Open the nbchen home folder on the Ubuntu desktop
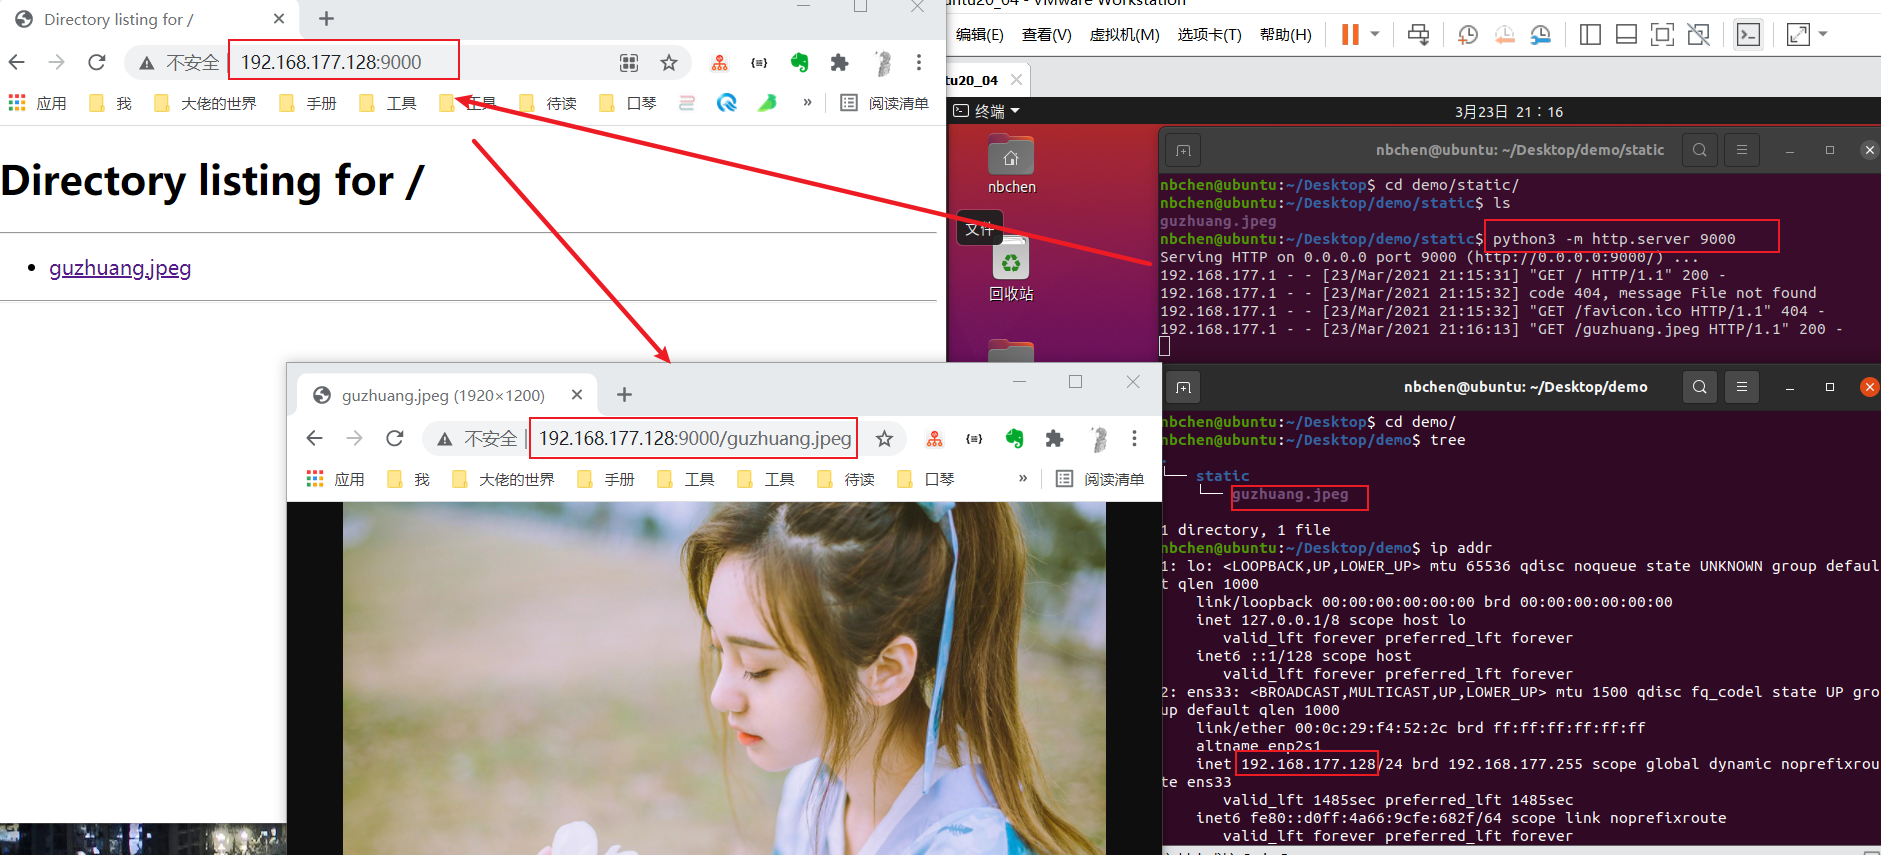The image size is (1881, 855). [x=1011, y=165]
